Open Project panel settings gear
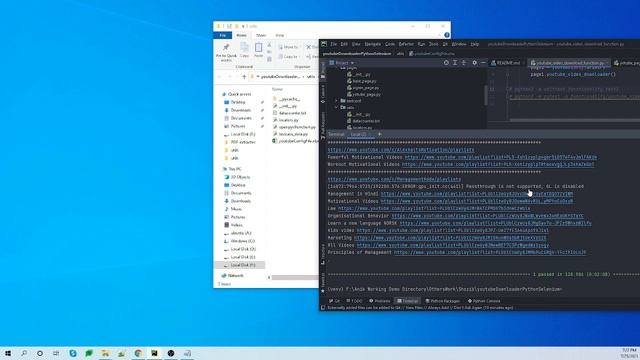The height and width of the screenshot is (360, 640). point(474,63)
